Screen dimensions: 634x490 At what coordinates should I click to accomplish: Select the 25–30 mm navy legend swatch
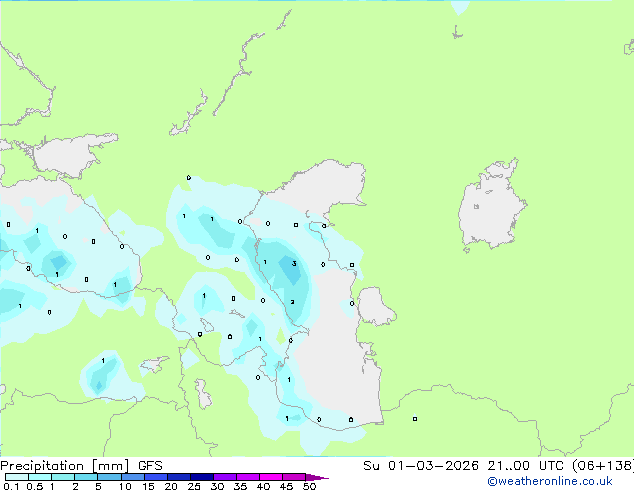pyautogui.click(x=202, y=477)
